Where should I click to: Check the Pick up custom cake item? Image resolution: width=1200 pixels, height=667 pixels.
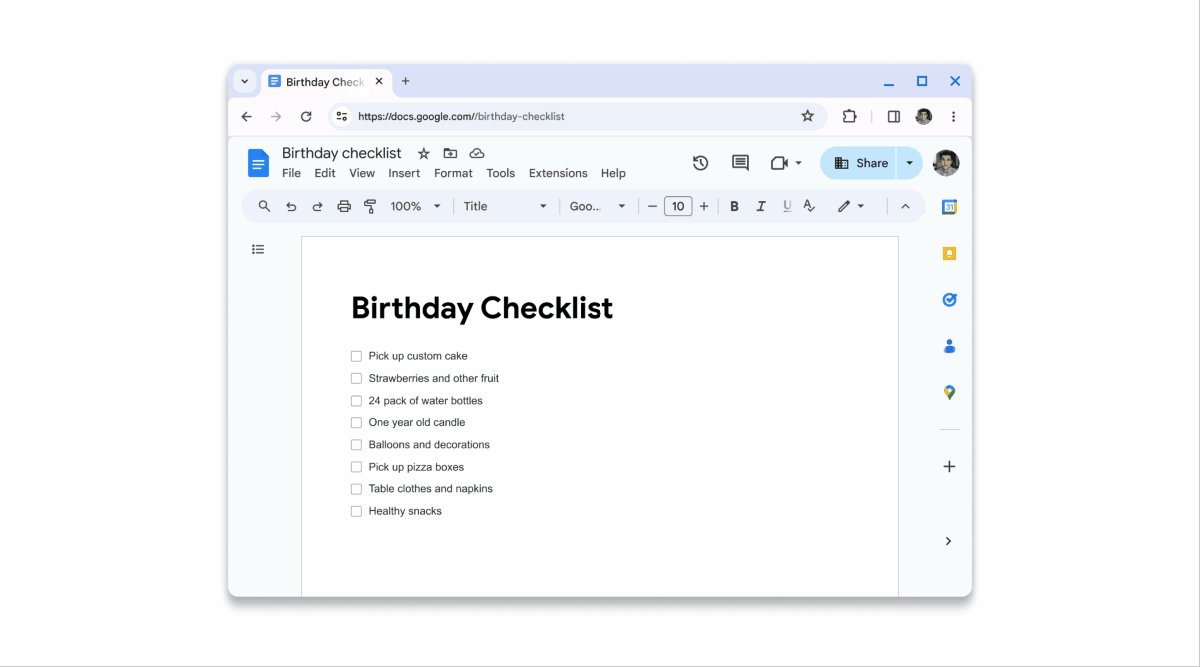356,356
